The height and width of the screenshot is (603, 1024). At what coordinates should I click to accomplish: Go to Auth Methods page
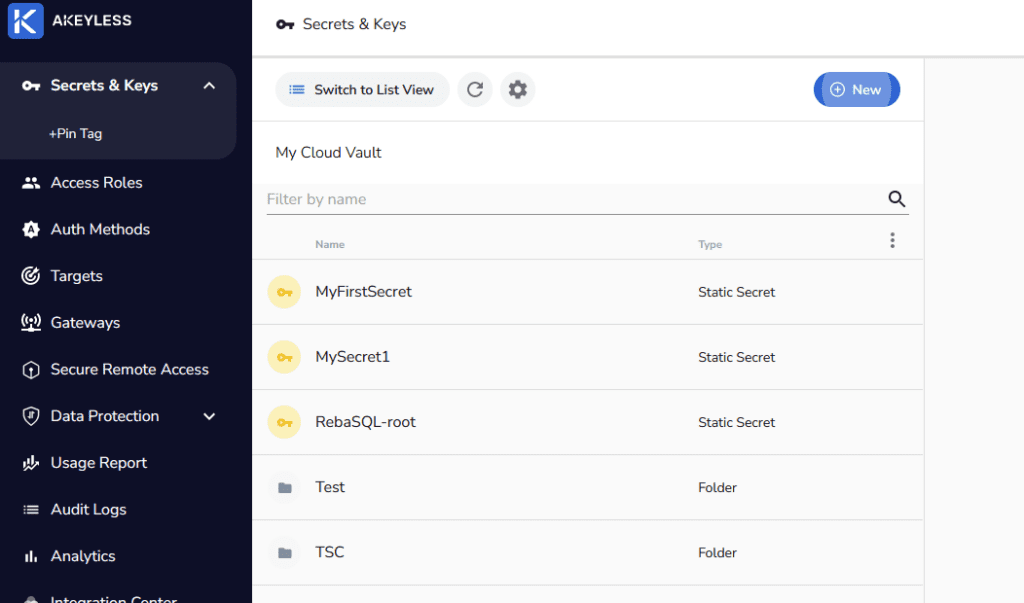[x=100, y=229]
